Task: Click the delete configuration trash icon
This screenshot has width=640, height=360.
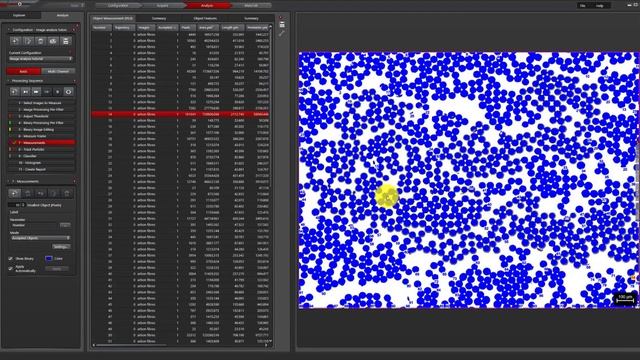Action: pos(40,41)
